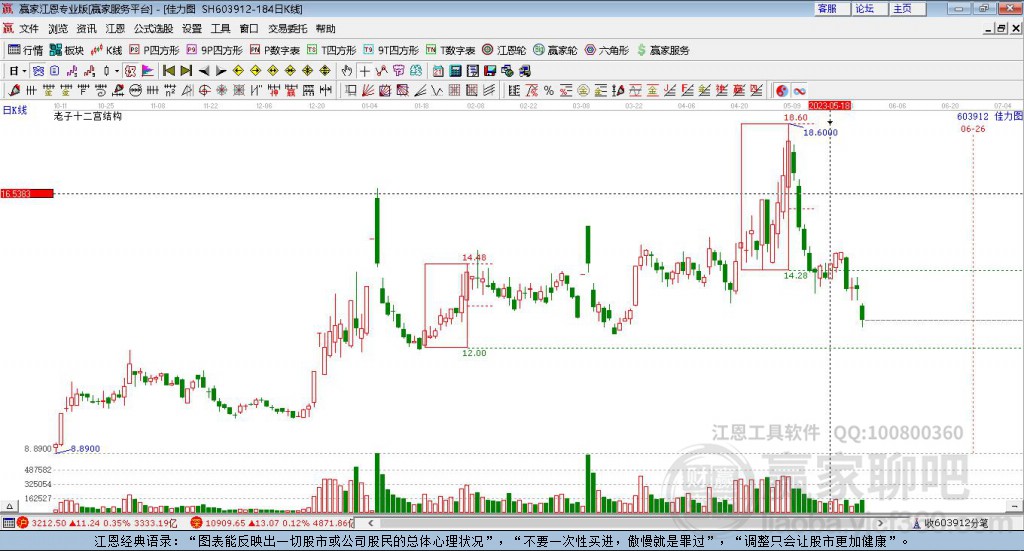This screenshot has height=551, width=1024.
Task: Open the 帮助 menu
Action: [325, 29]
